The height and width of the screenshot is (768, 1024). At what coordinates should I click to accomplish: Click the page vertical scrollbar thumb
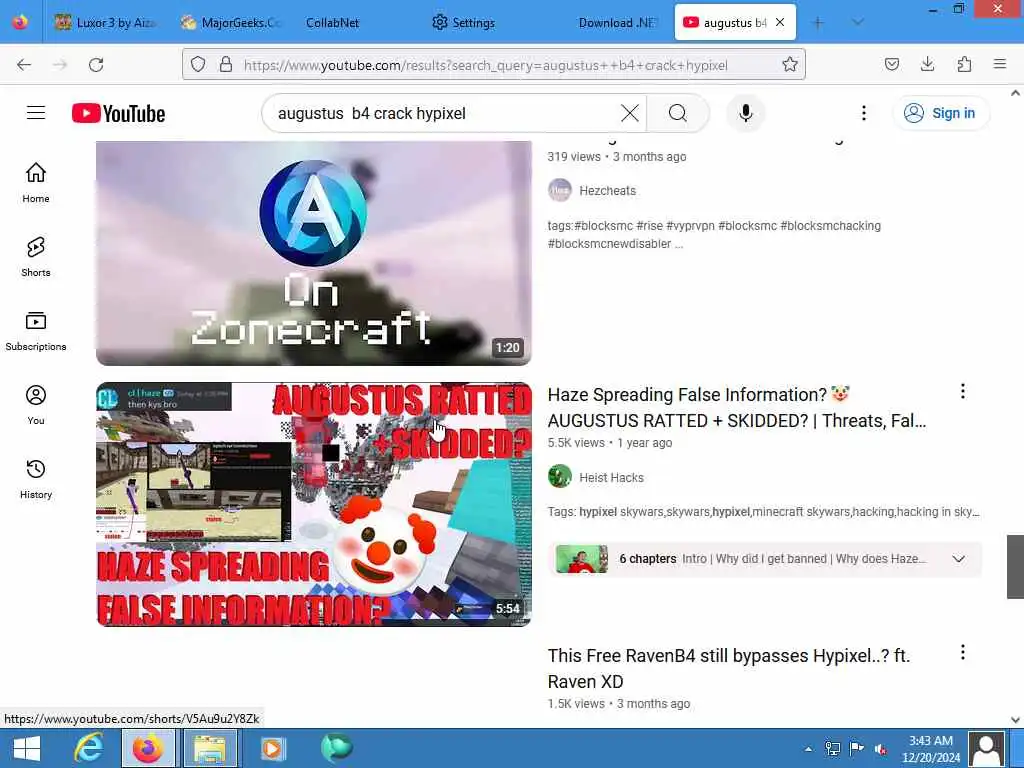click(x=1015, y=566)
